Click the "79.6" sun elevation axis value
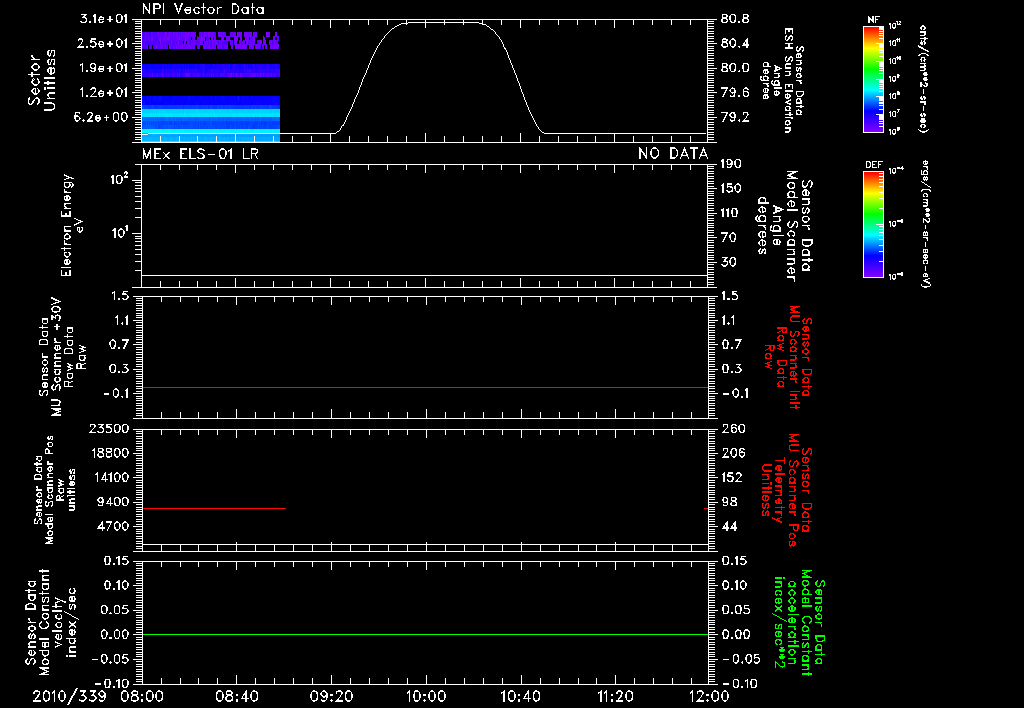1024x708 pixels. pyautogui.click(x=735, y=93)
